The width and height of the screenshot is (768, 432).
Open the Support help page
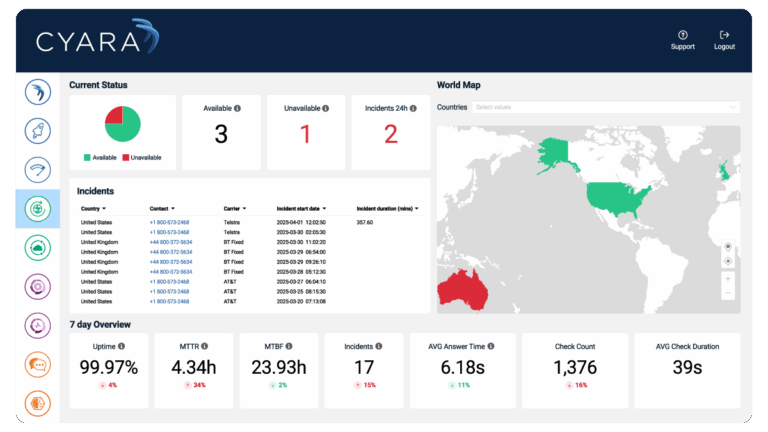(x=682, y=40)
